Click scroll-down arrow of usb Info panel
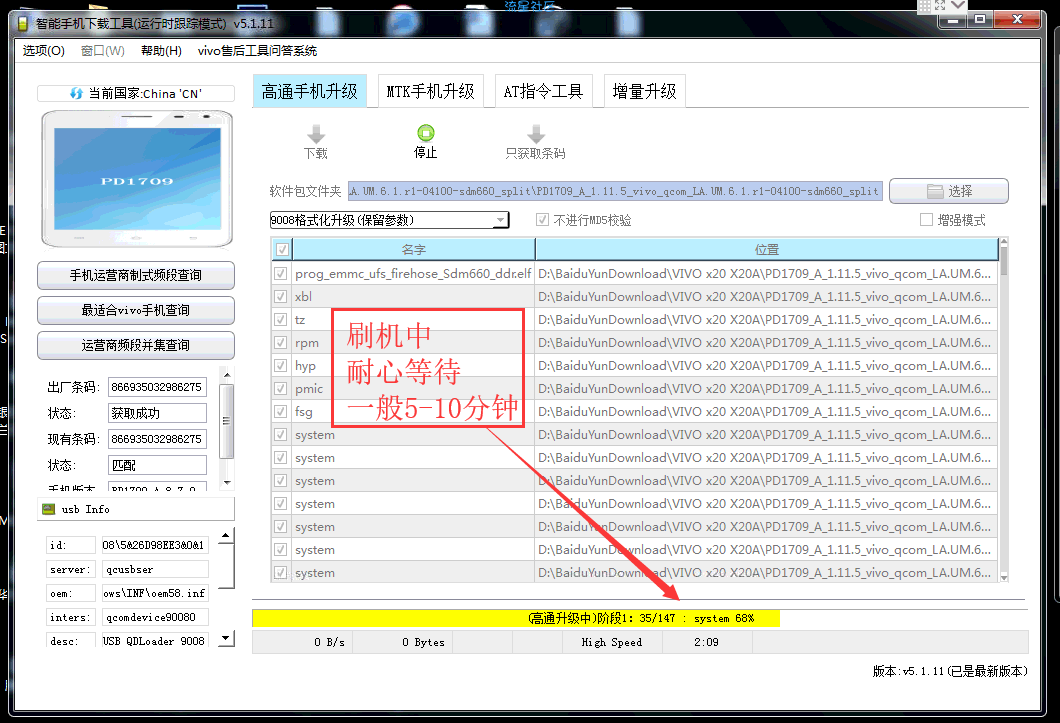This screenshot has width=1060, height=723. click(x=226, y=637)
